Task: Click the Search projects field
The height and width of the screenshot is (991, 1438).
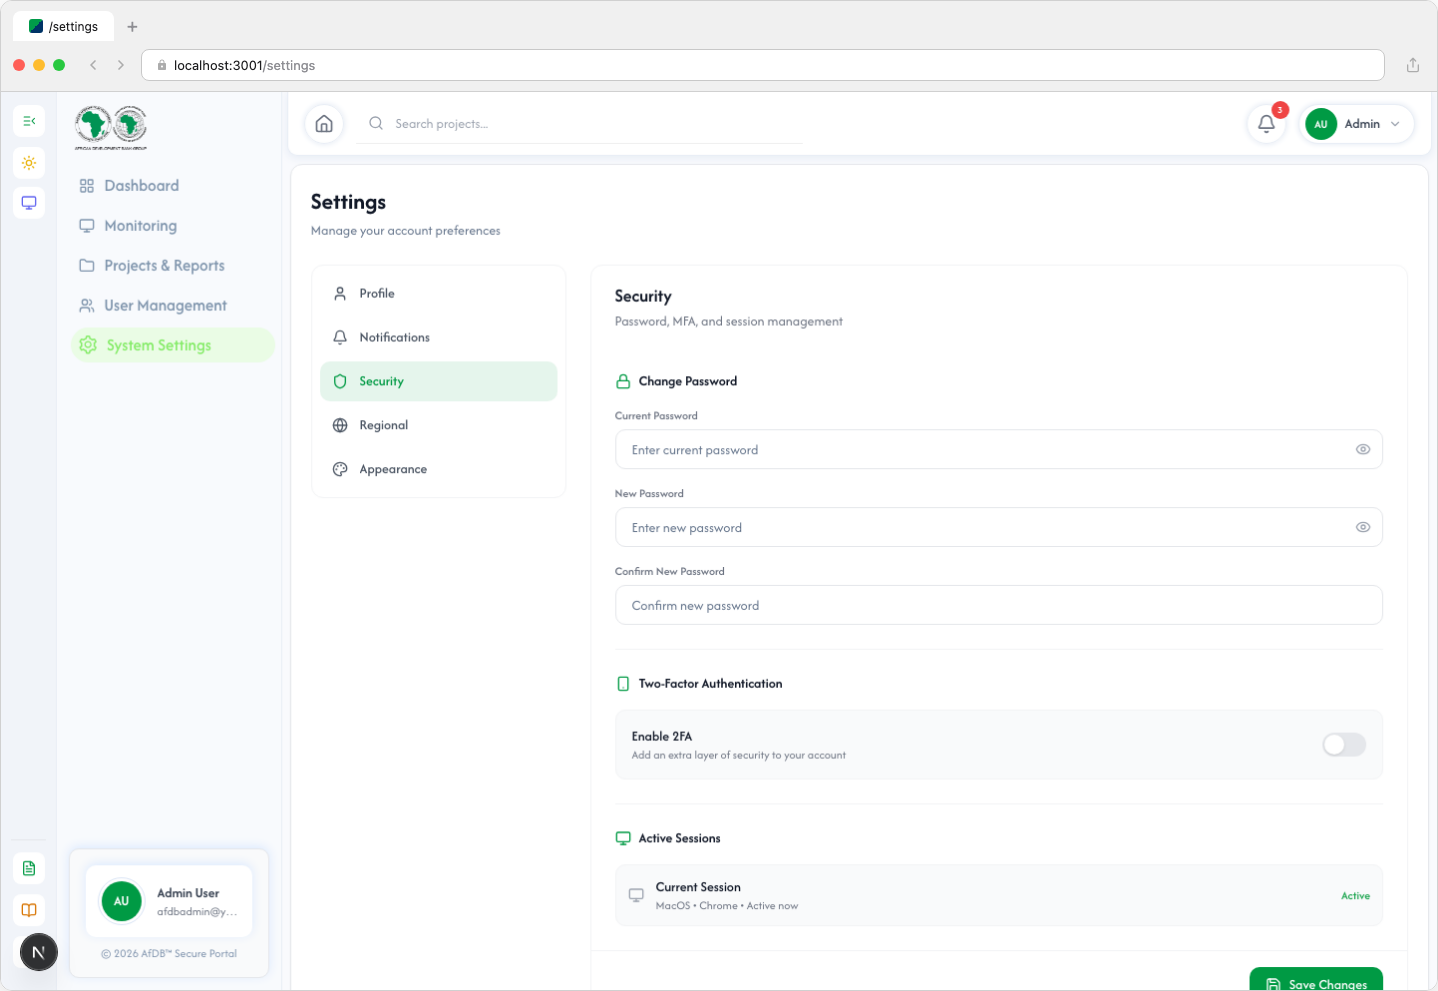Action: coord(580,124)
